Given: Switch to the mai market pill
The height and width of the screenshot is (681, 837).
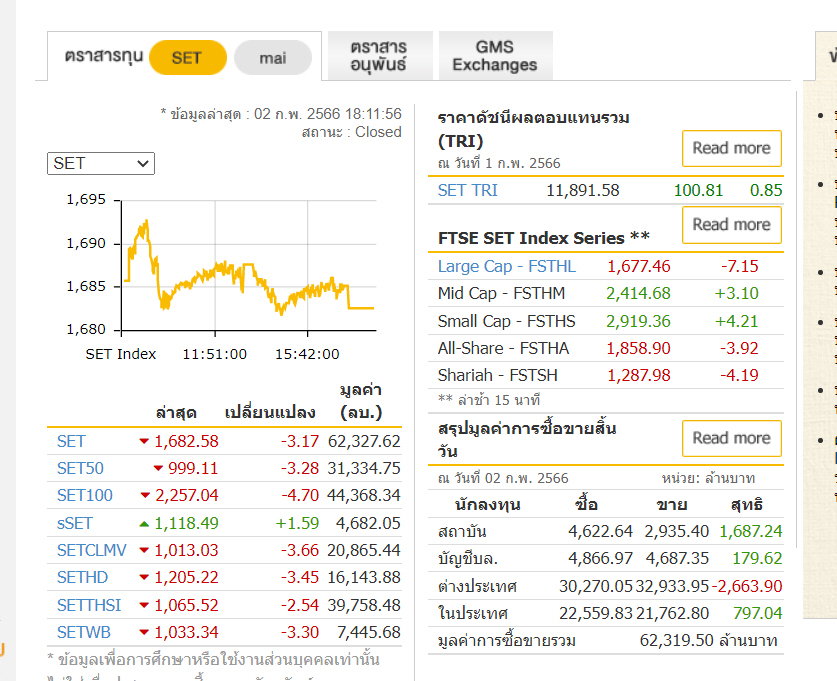Looking at the screenshot, I should 273,57.
